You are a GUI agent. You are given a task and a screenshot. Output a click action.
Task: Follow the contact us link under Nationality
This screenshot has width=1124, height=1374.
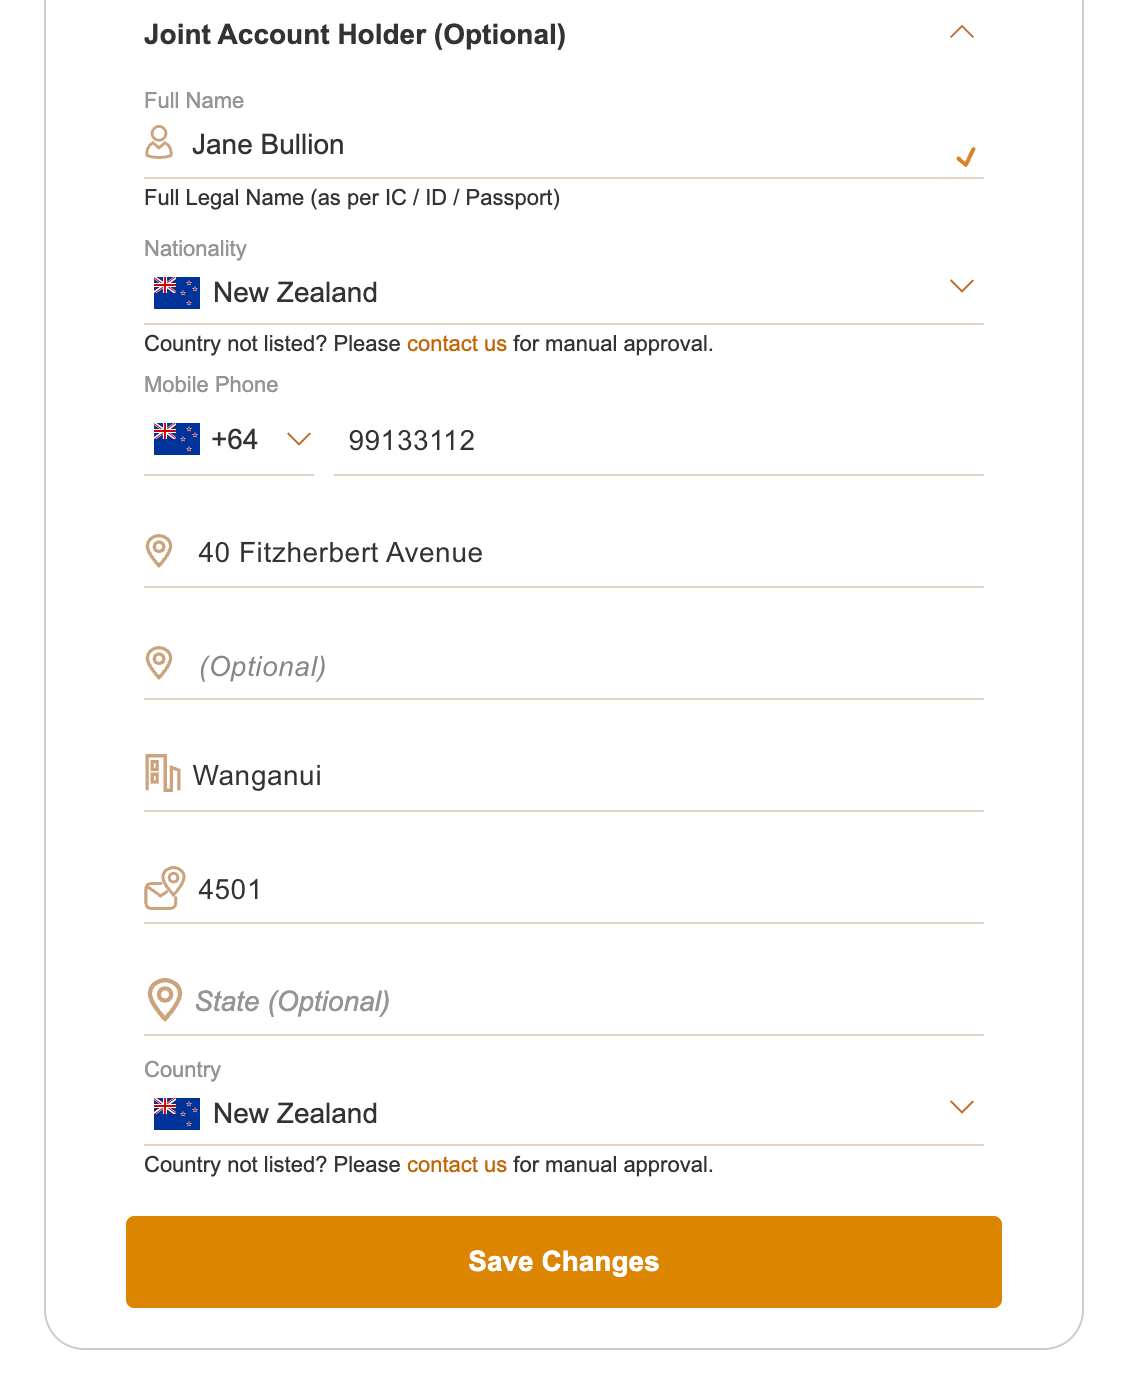coord(456,344)
